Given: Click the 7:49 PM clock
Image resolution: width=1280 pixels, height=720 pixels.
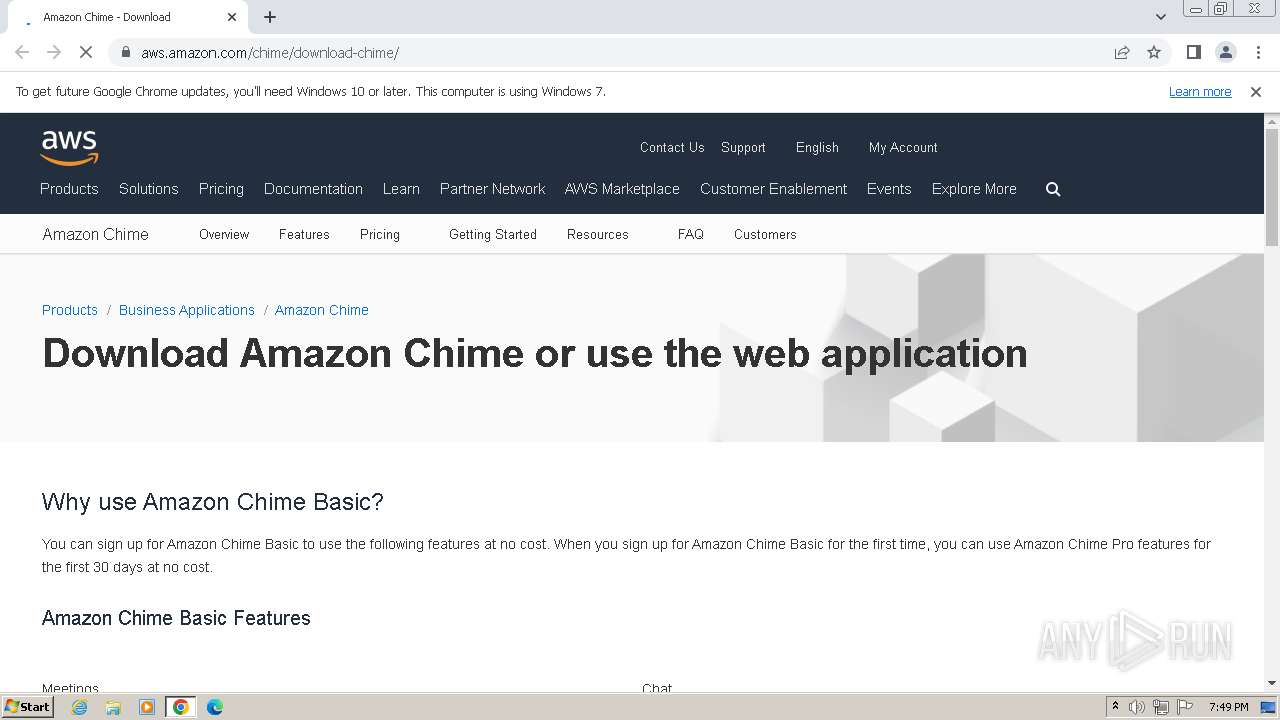Looking at the screenshot, I should pyautogui.click(x=1228, y=707).
